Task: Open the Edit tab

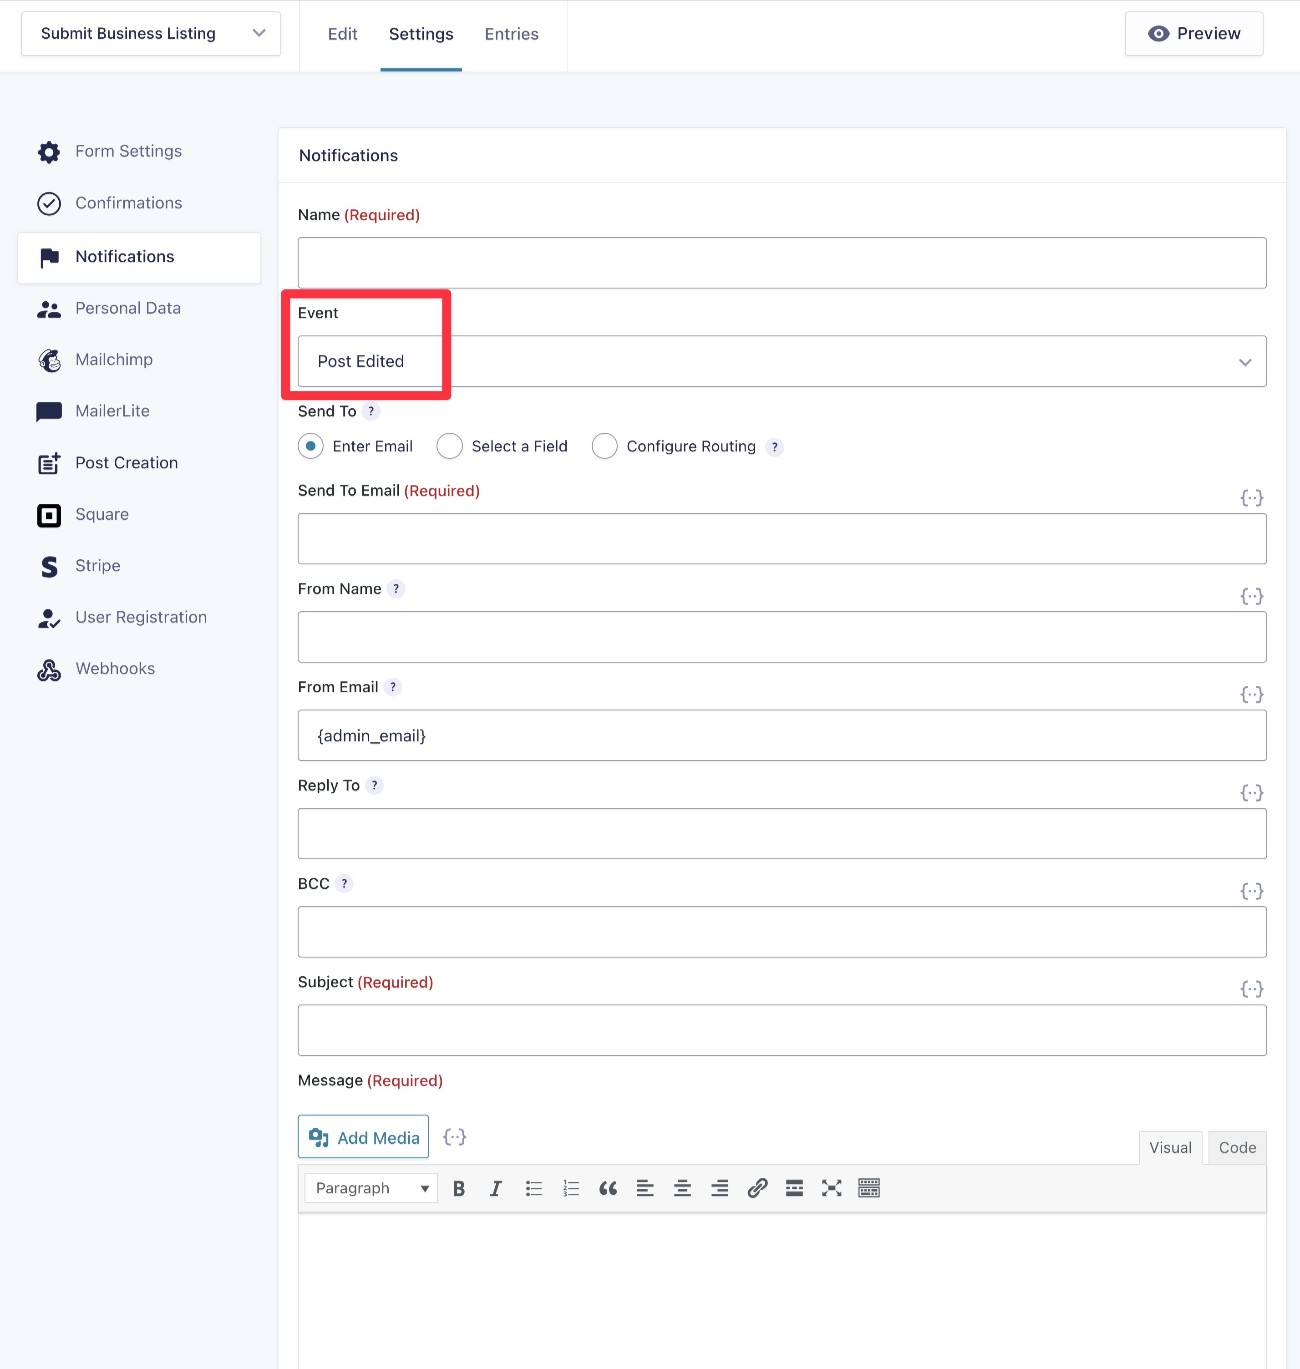Action: point(342,33)
